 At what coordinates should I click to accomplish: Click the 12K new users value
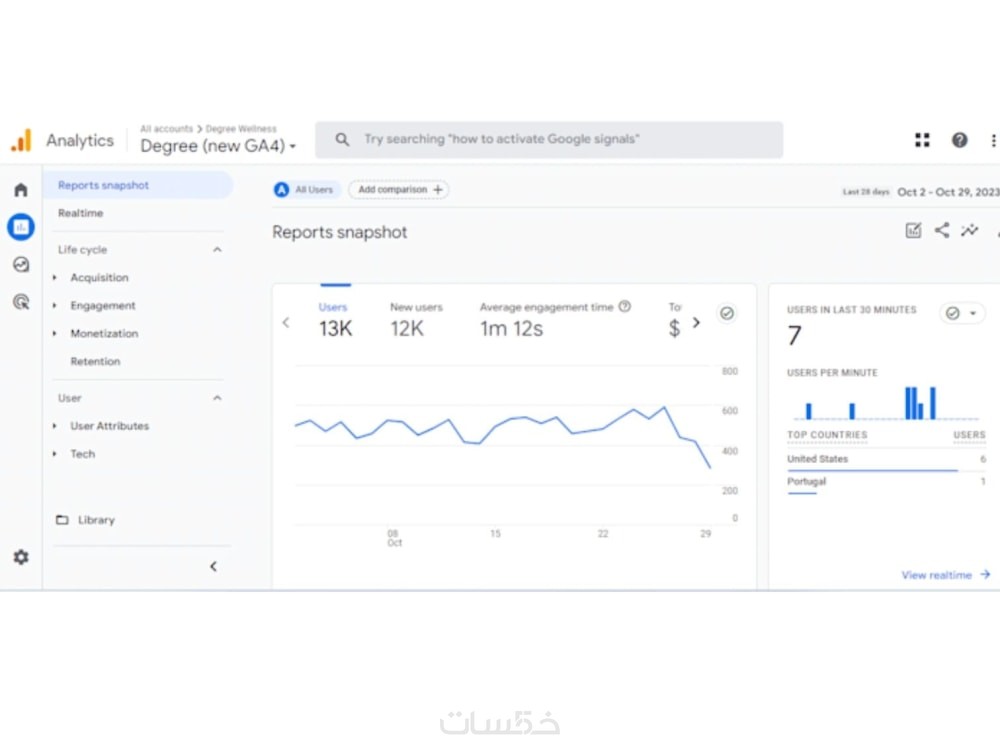pyautogui.click(x=407, y=328)
